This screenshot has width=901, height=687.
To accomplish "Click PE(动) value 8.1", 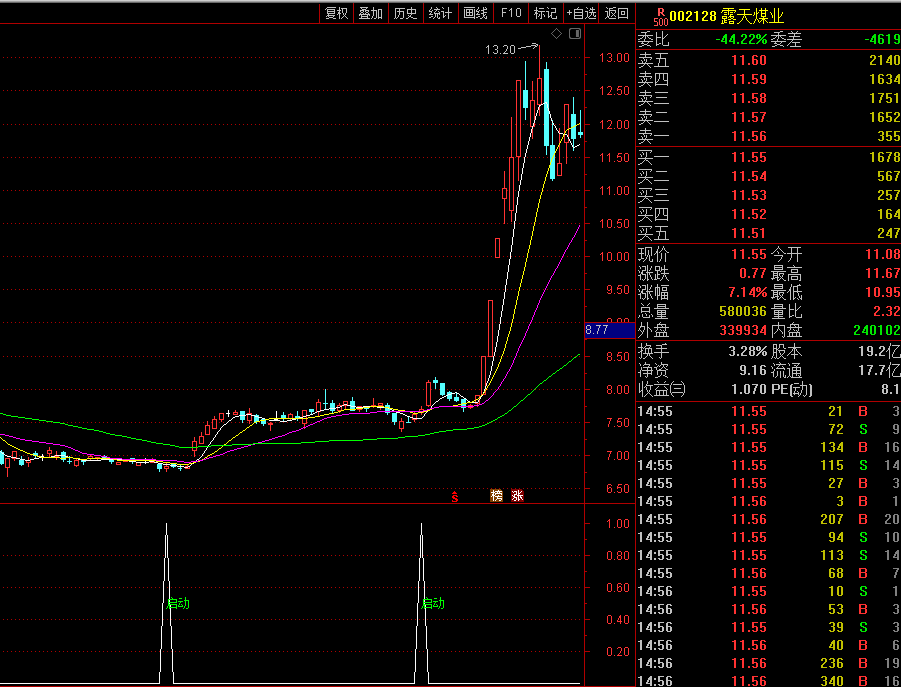I will pyautogui.click(x=891, y=389).
